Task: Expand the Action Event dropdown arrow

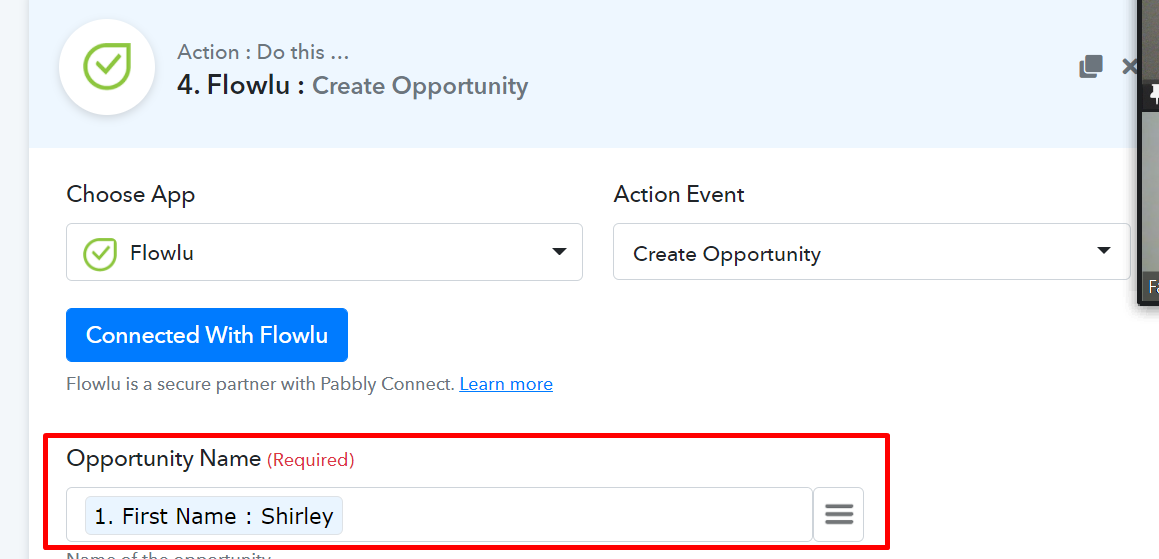Action: point(1104,251)
